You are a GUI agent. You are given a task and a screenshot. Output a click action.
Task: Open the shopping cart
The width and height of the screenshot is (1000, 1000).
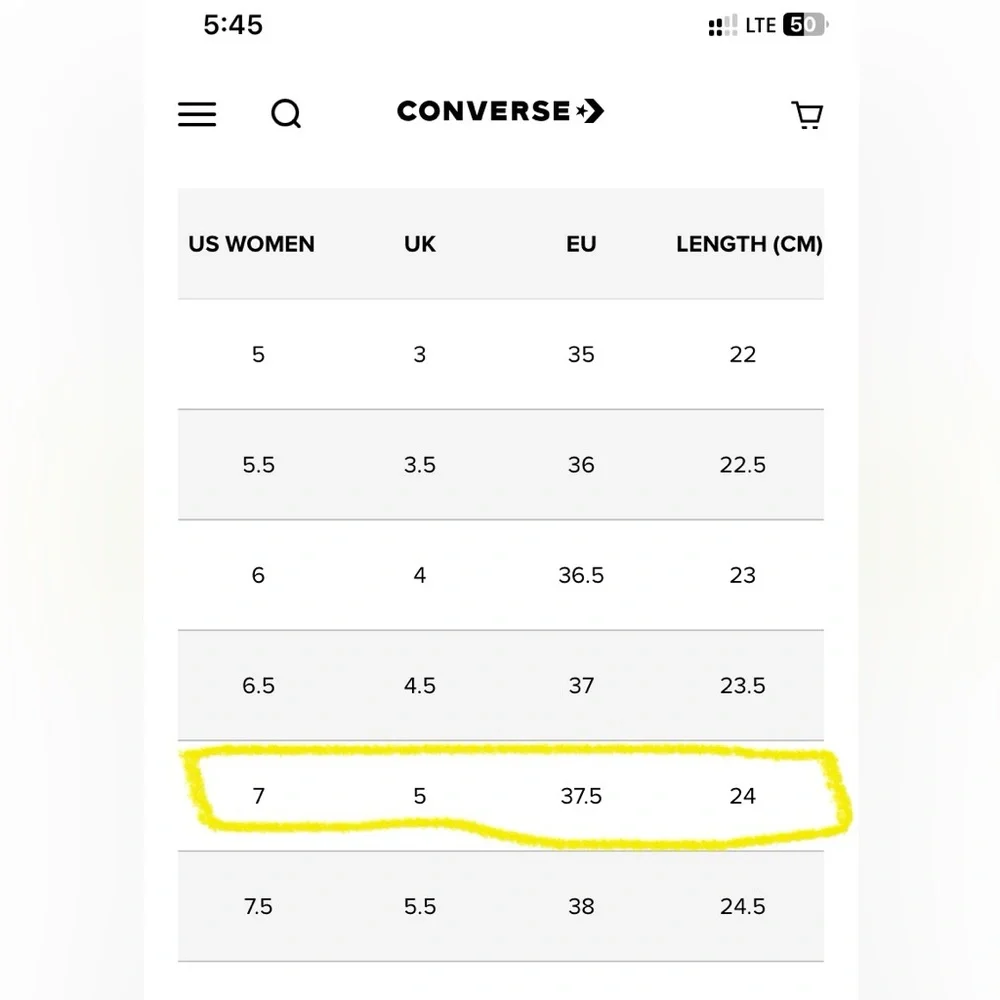coord(807,115)
